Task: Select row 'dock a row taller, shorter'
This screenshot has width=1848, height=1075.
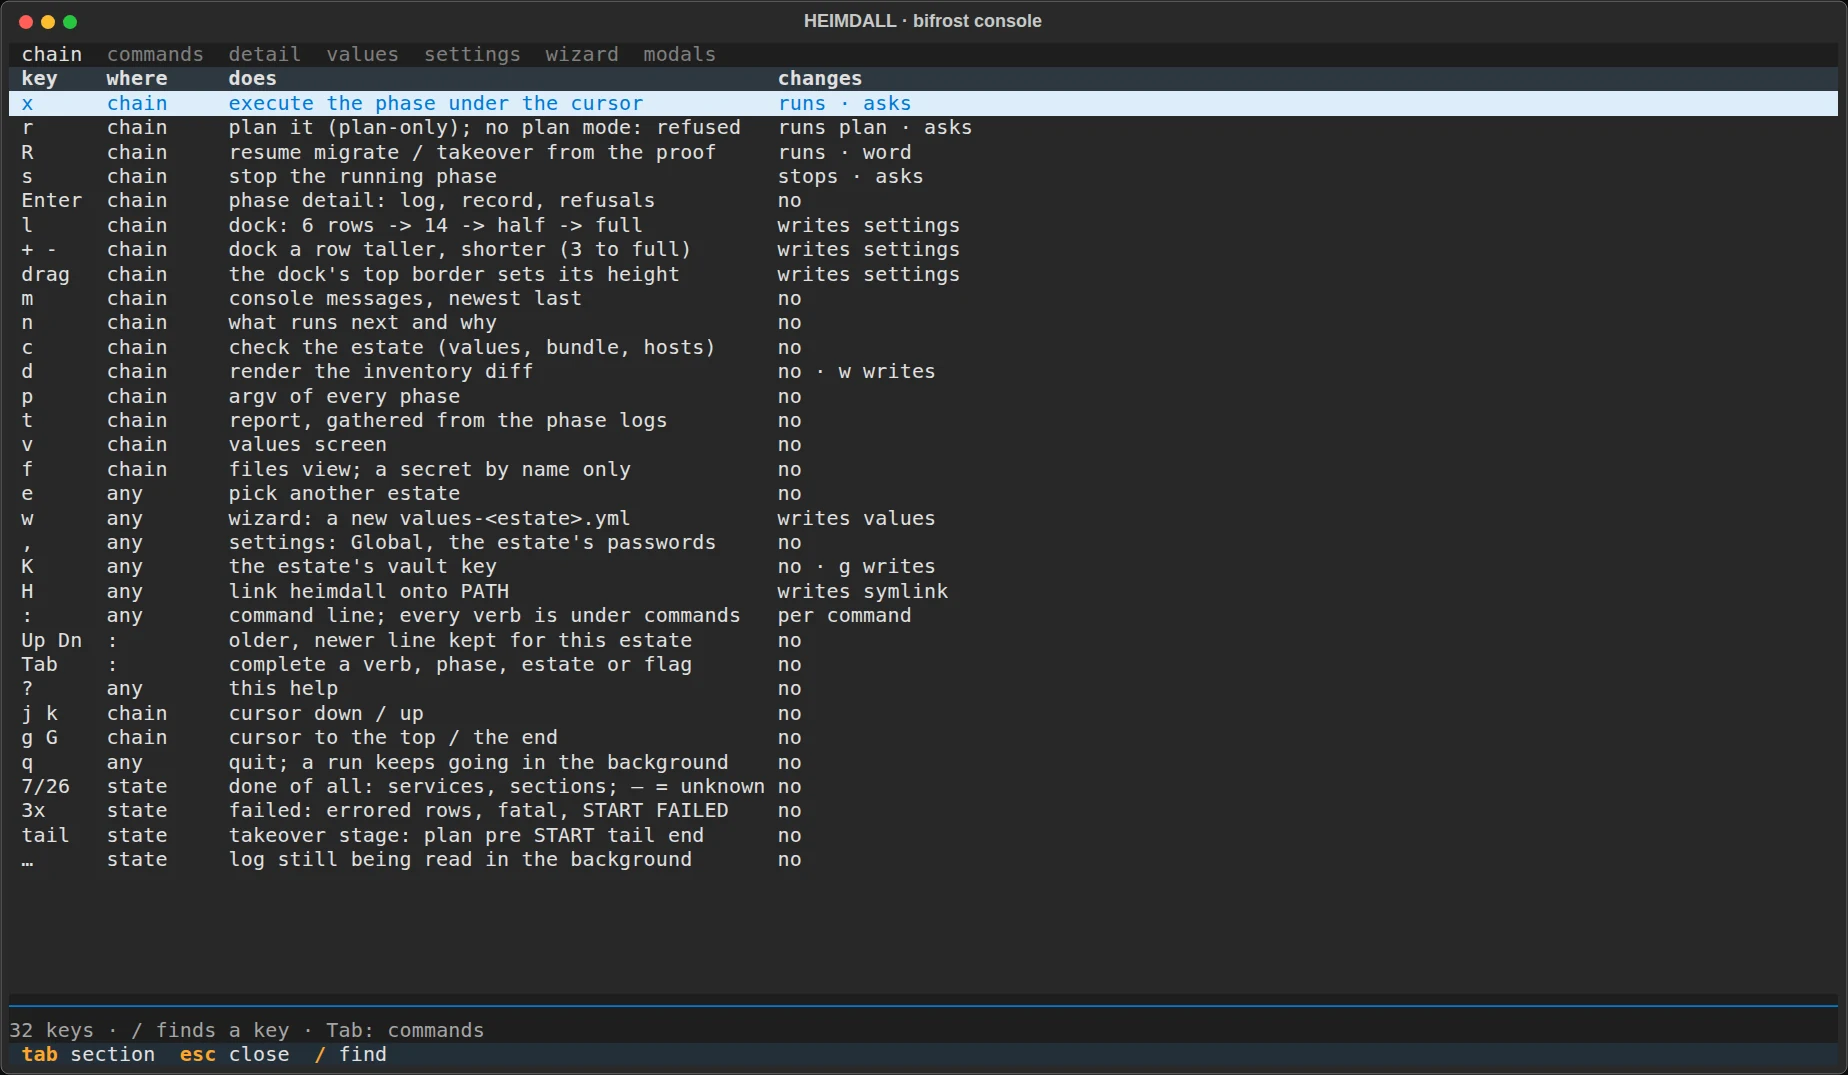Action: [923, 249]
